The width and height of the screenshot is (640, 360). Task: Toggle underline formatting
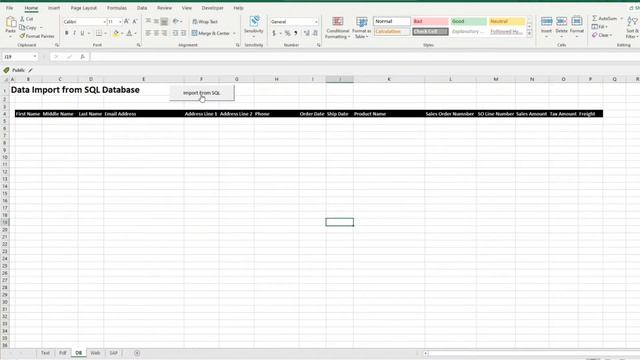82,33
